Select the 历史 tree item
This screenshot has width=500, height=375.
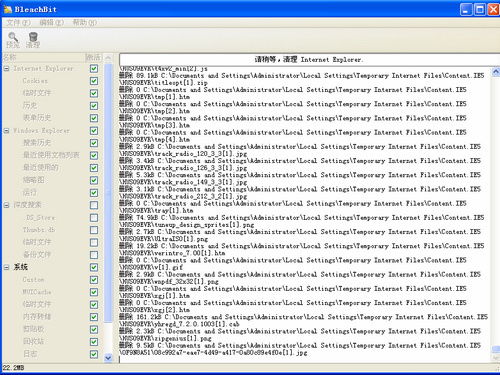(30, 106)
